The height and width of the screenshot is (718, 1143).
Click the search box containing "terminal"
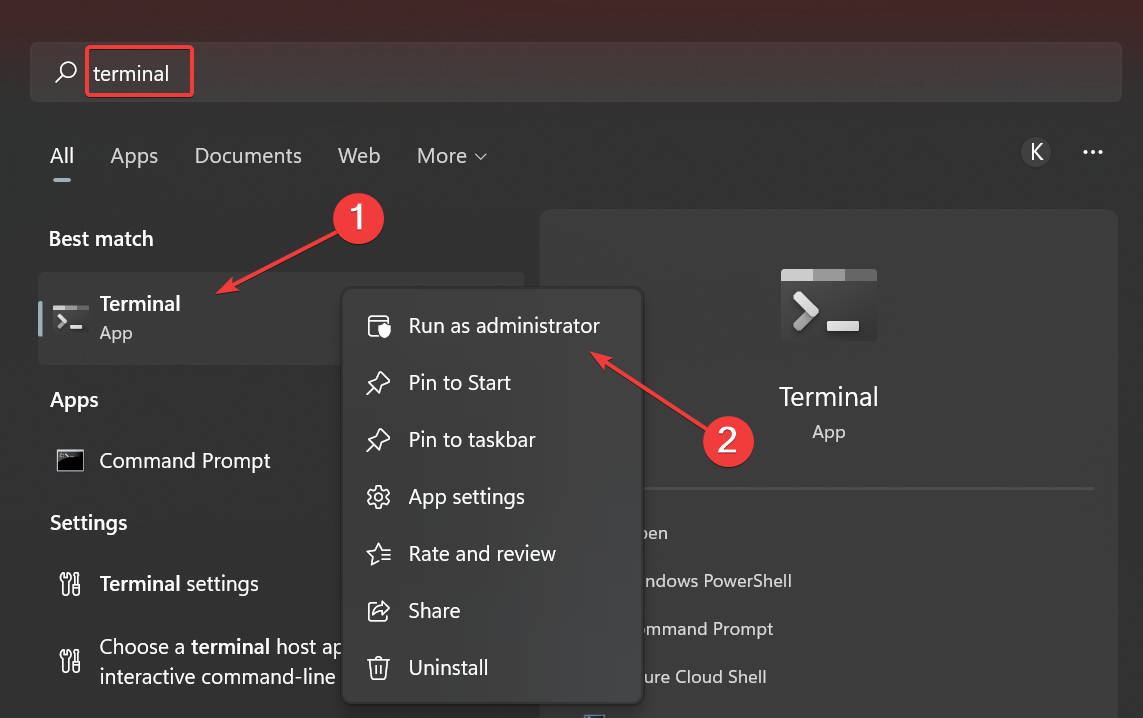pyautogui.click(x=576, y=72)
